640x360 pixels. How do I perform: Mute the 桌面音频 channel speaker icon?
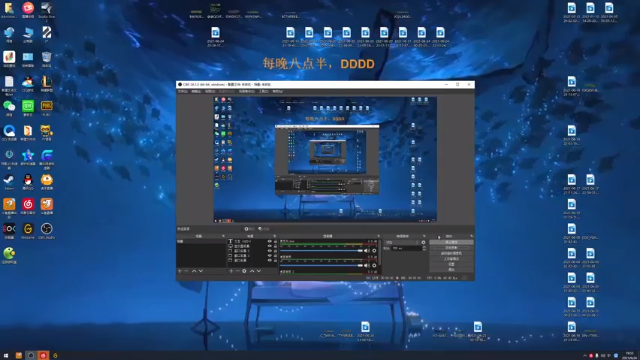tap(367, 266)
